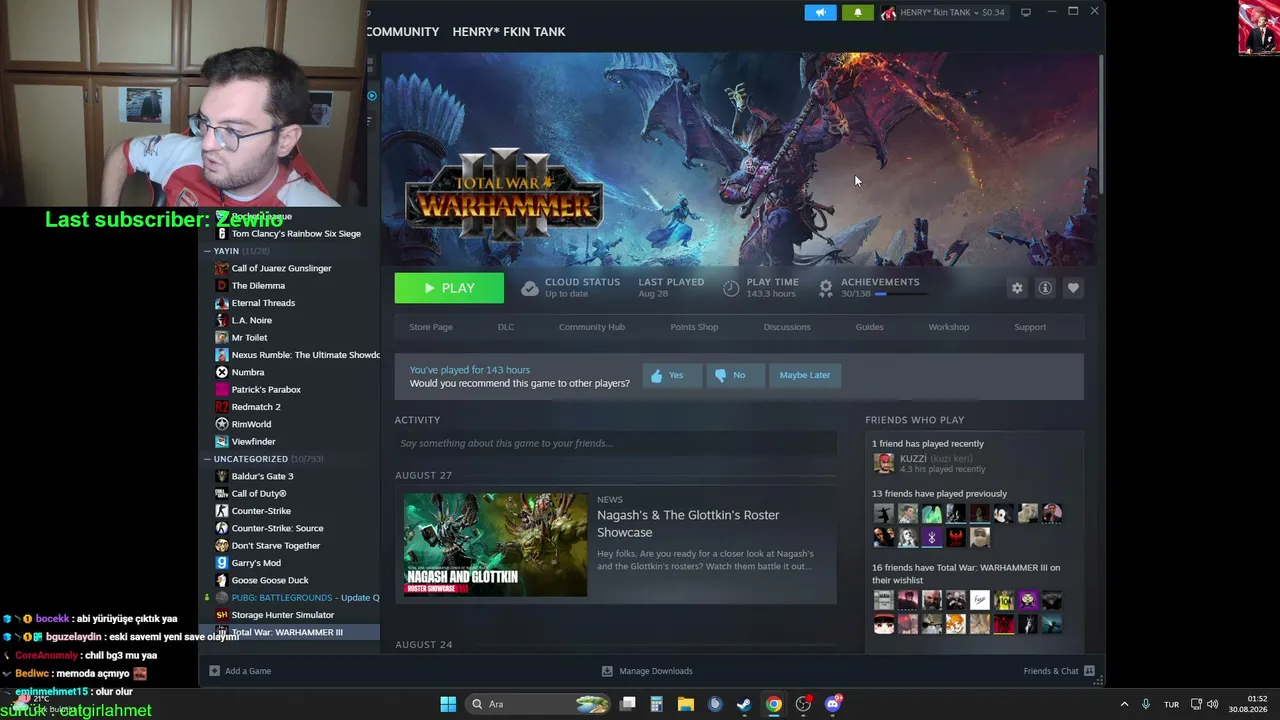Open the green notifications bell
Image resolution: width=1280 pixels, height=720 pixels.
(857, 13)
